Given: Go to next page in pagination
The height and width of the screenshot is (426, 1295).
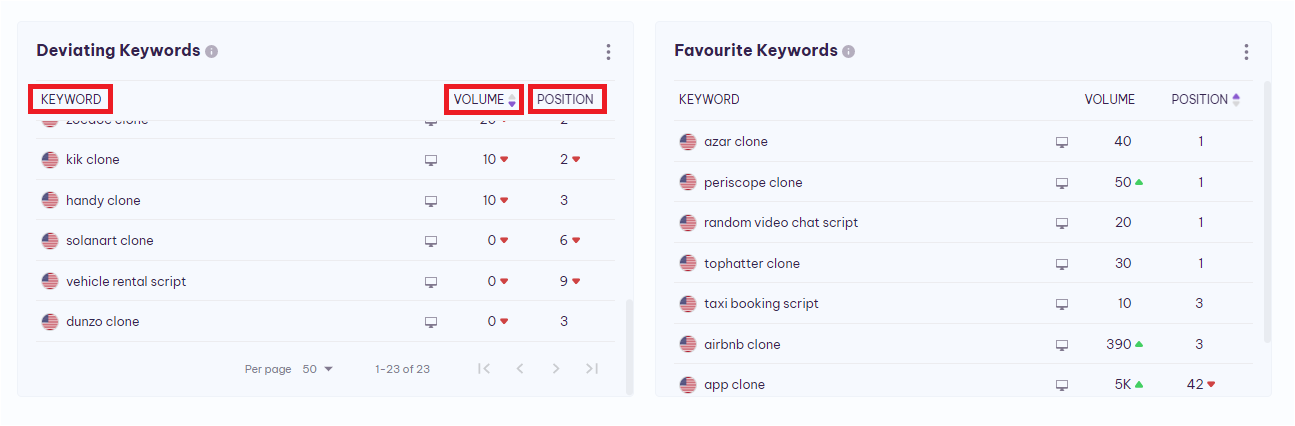Looking at the screenshot, I should click(556, 369).
